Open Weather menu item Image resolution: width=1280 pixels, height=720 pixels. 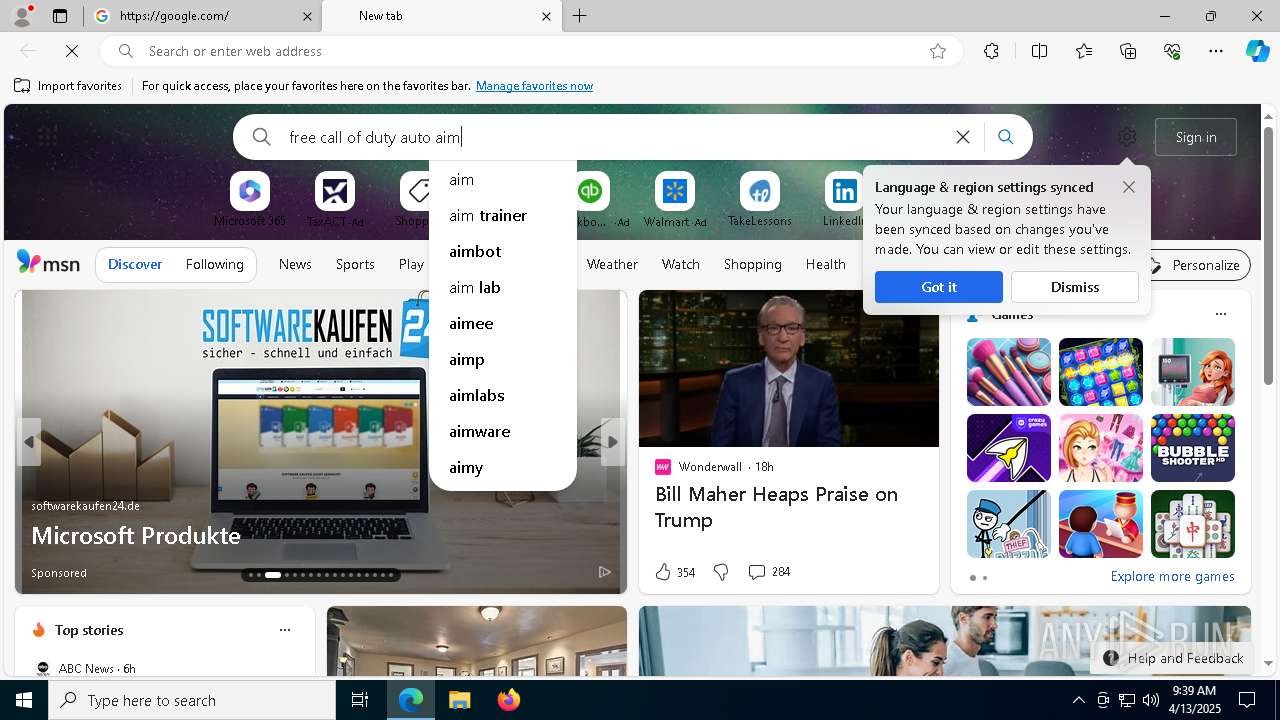pyautogui.click(x=612, y=264)
